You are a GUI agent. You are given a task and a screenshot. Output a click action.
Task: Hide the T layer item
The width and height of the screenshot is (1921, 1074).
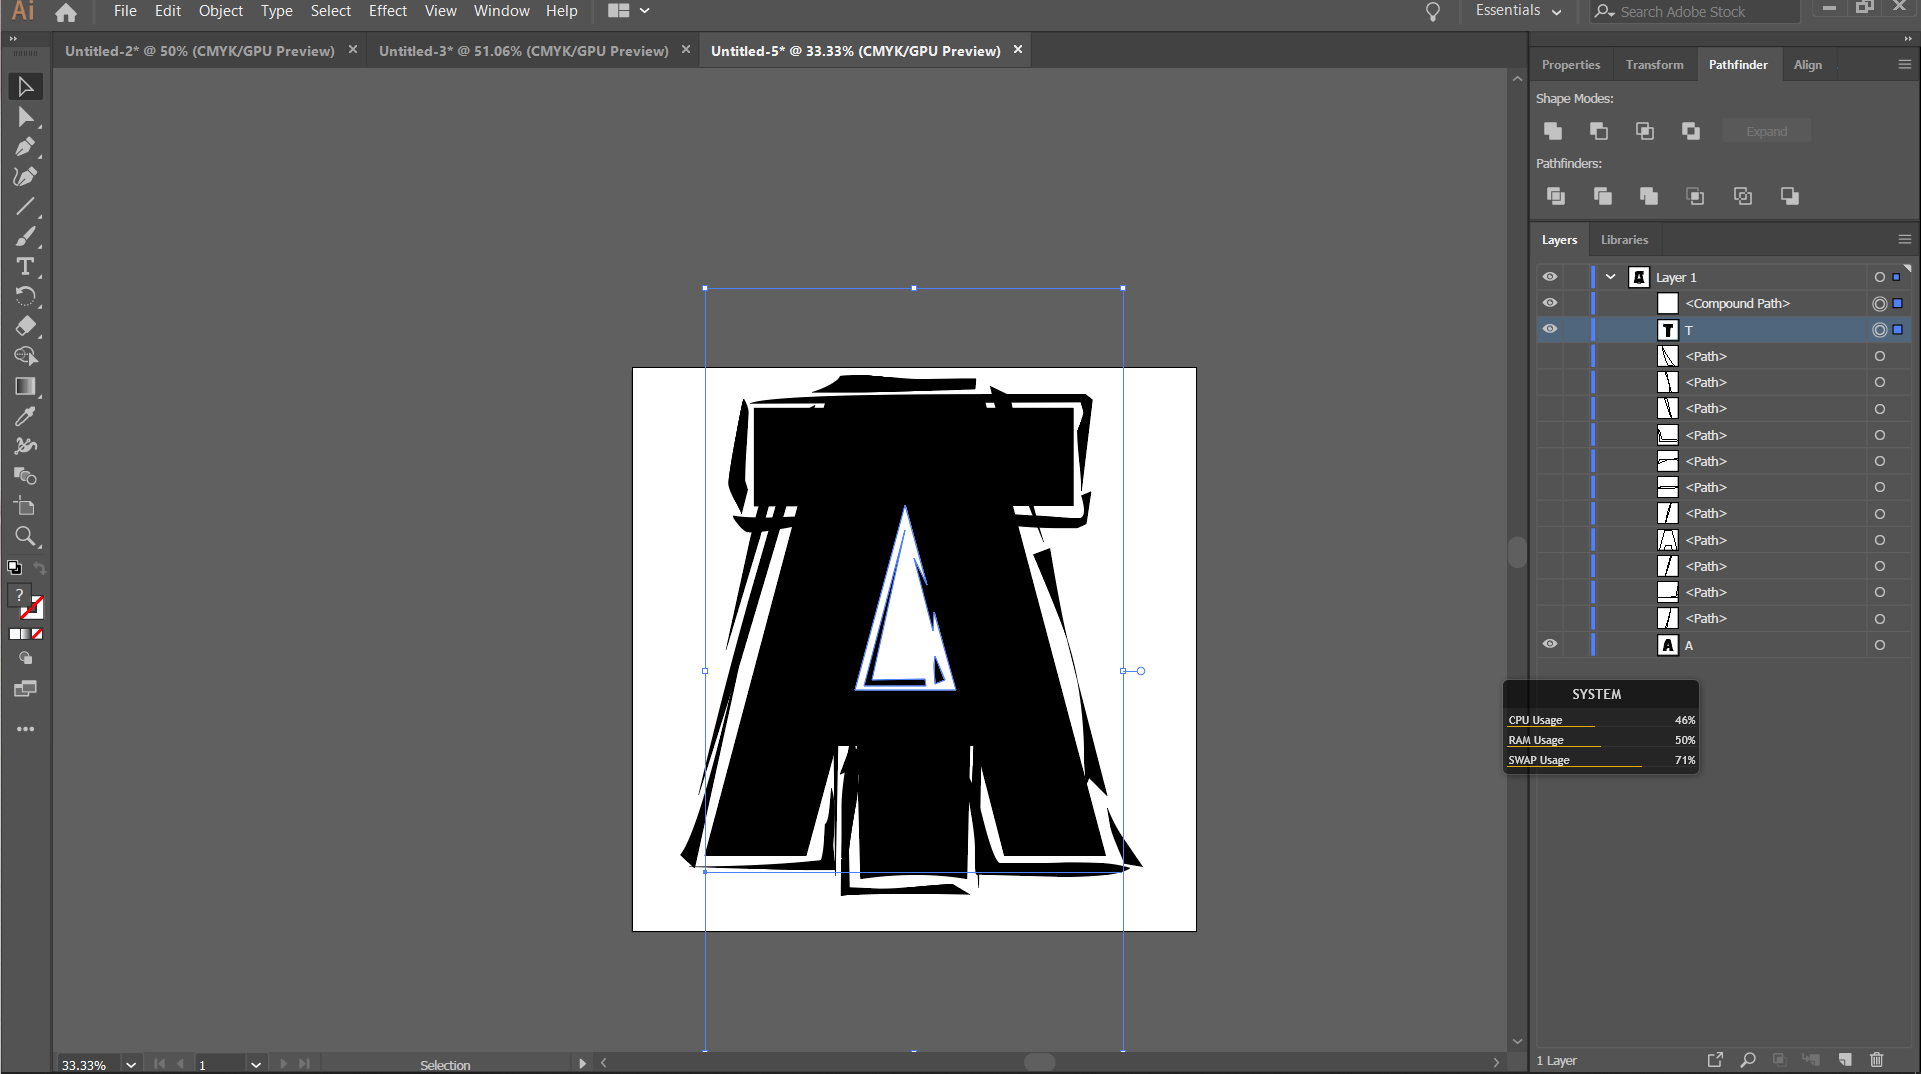[1550, 329]
